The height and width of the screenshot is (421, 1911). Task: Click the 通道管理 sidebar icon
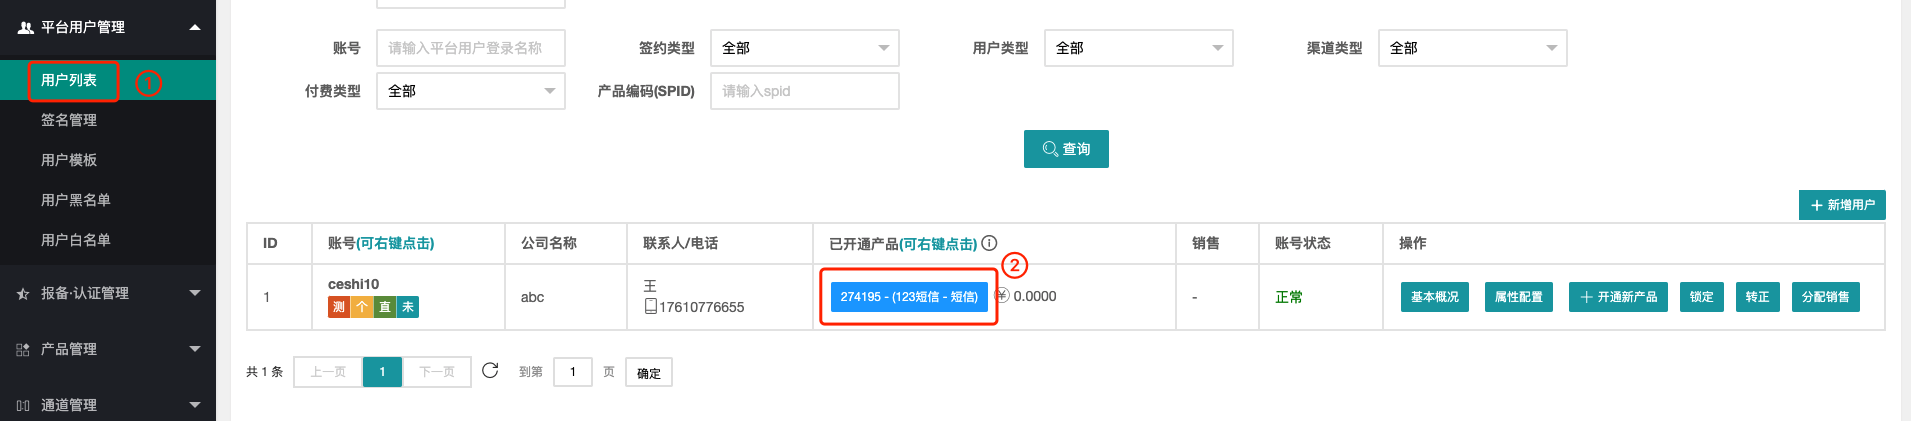23,406
